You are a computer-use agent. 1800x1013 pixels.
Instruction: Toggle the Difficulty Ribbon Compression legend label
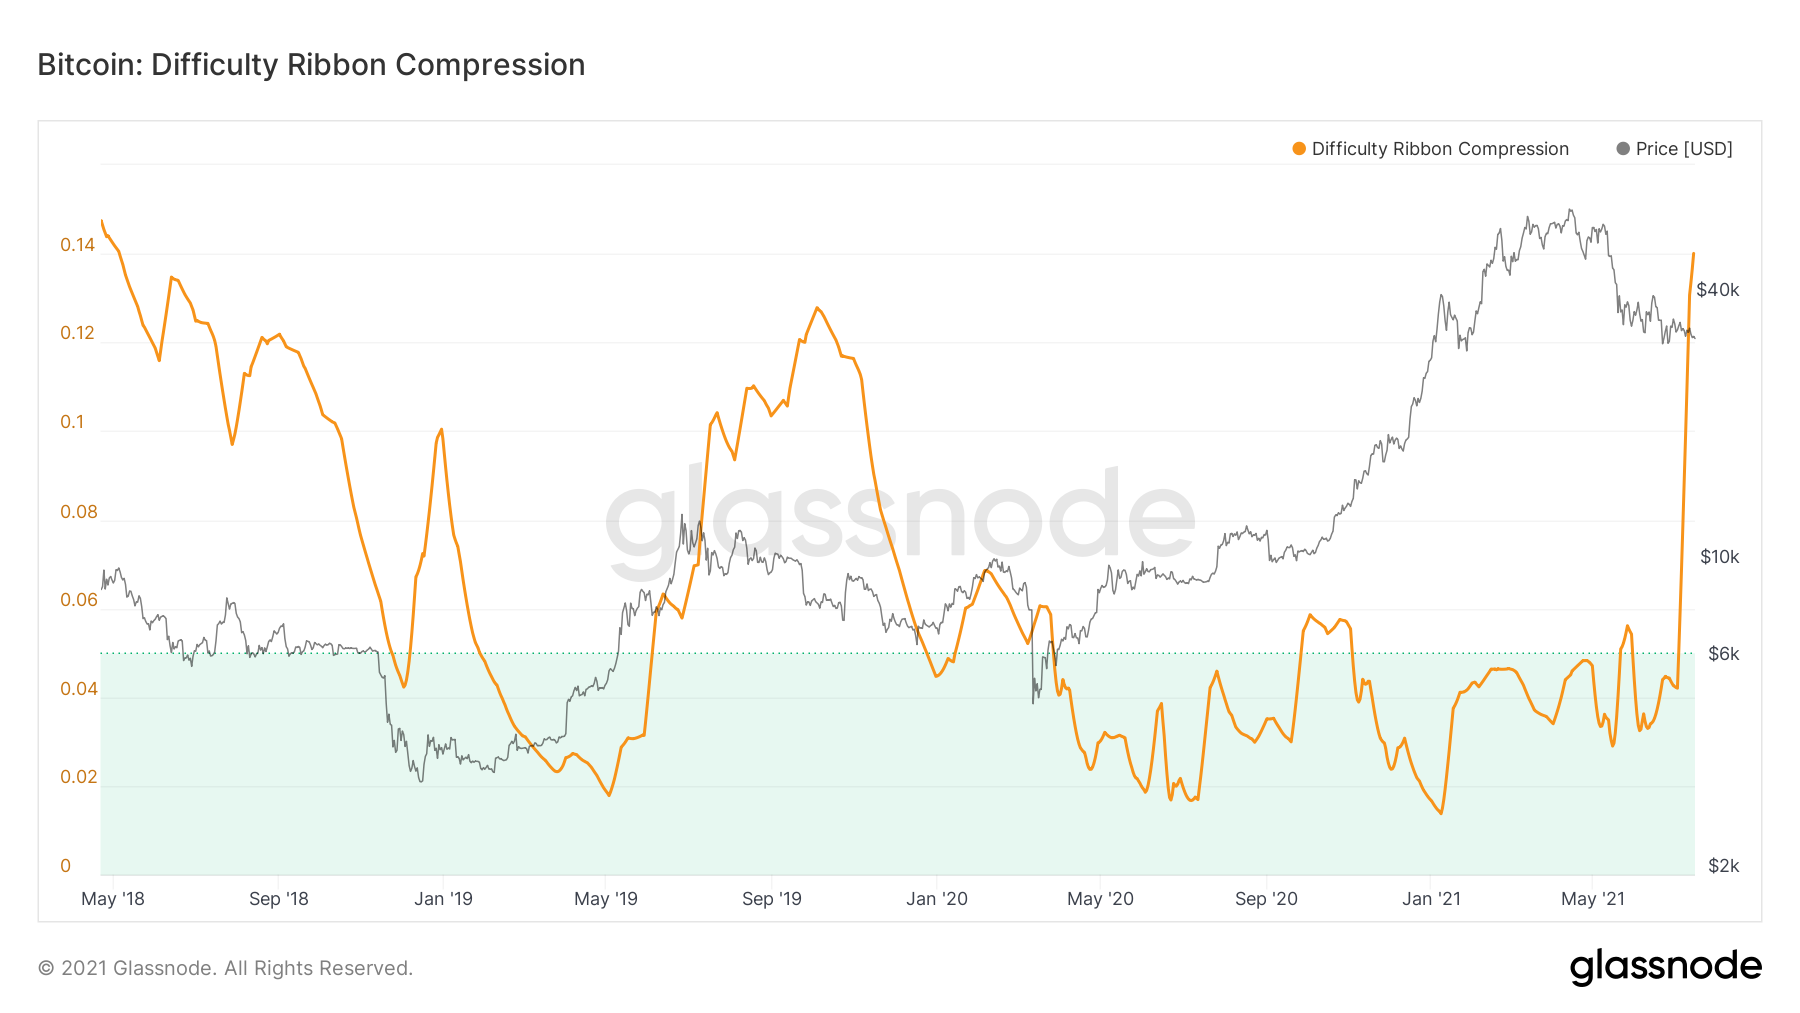[x=1440, y=149]
